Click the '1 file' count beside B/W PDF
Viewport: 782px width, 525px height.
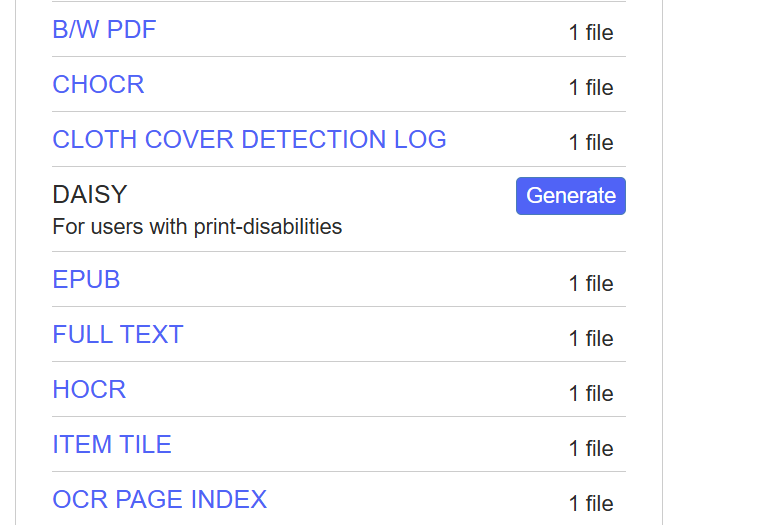coord(590,33)
